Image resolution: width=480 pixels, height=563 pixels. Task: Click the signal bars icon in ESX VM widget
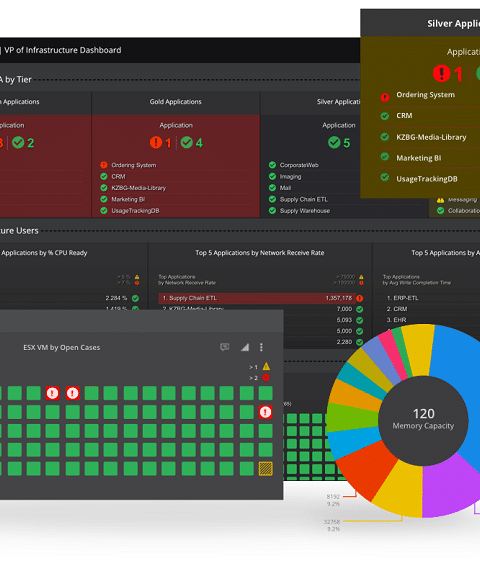(245, 347)
